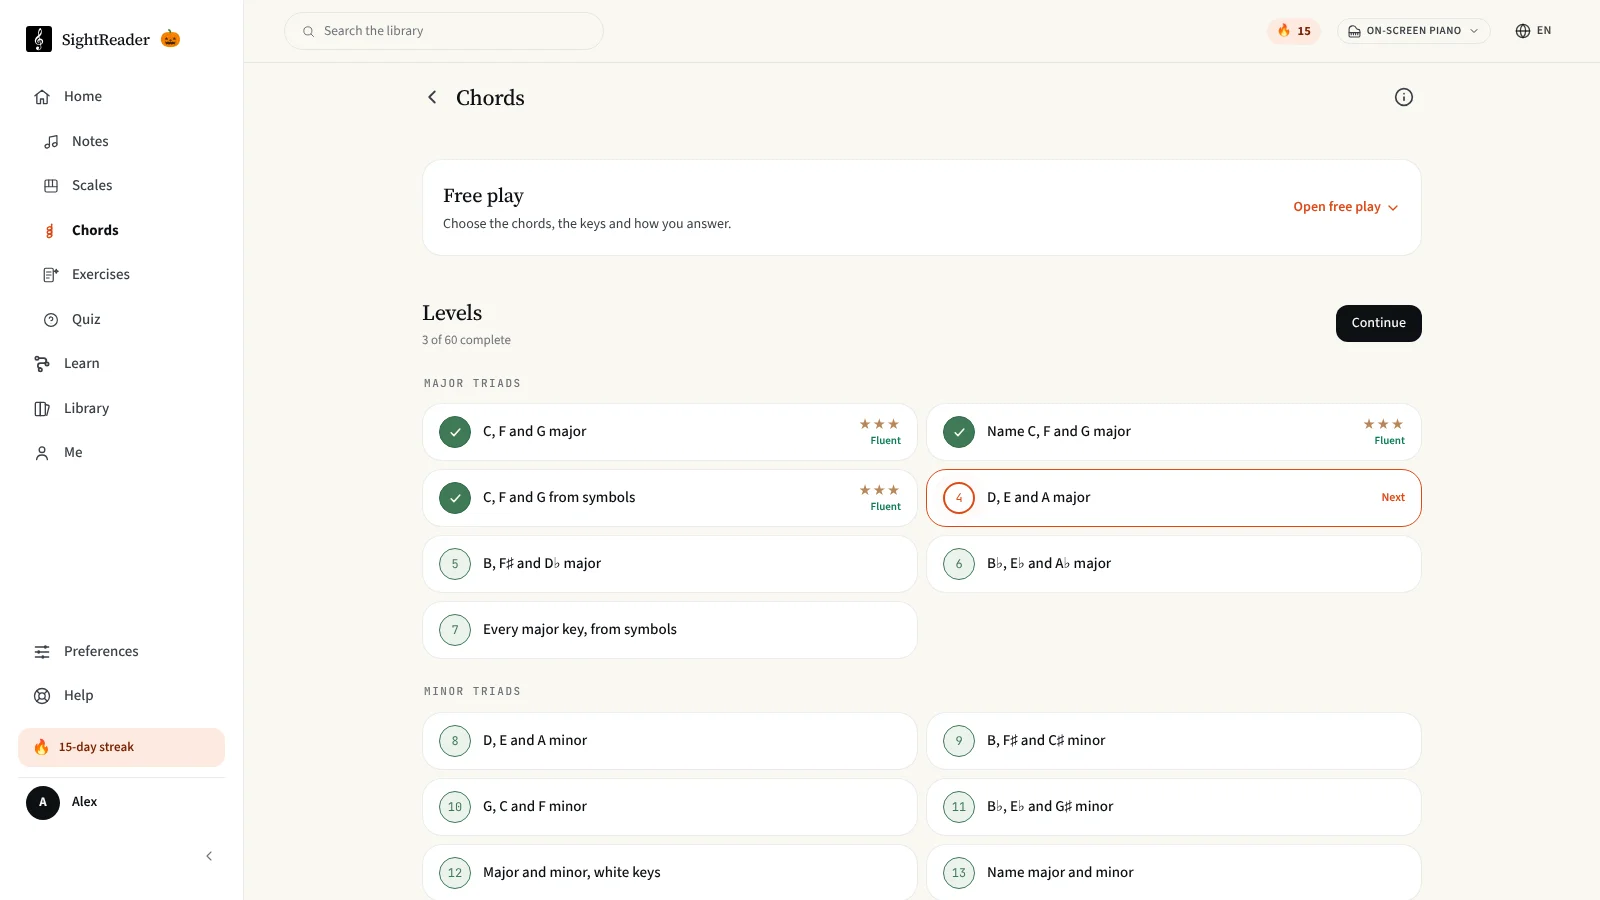This screenshot has height=900, width=1600.
Task: Click the Alex user name
Action: point(84,802)
